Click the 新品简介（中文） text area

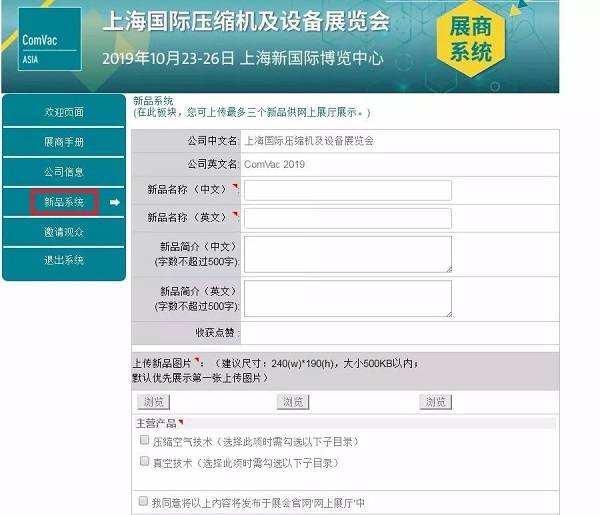click(x=347, y=254)
